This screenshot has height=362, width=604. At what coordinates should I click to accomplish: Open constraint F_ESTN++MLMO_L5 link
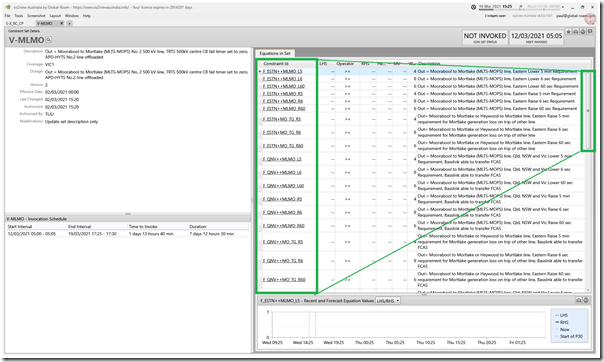(282, 72)
